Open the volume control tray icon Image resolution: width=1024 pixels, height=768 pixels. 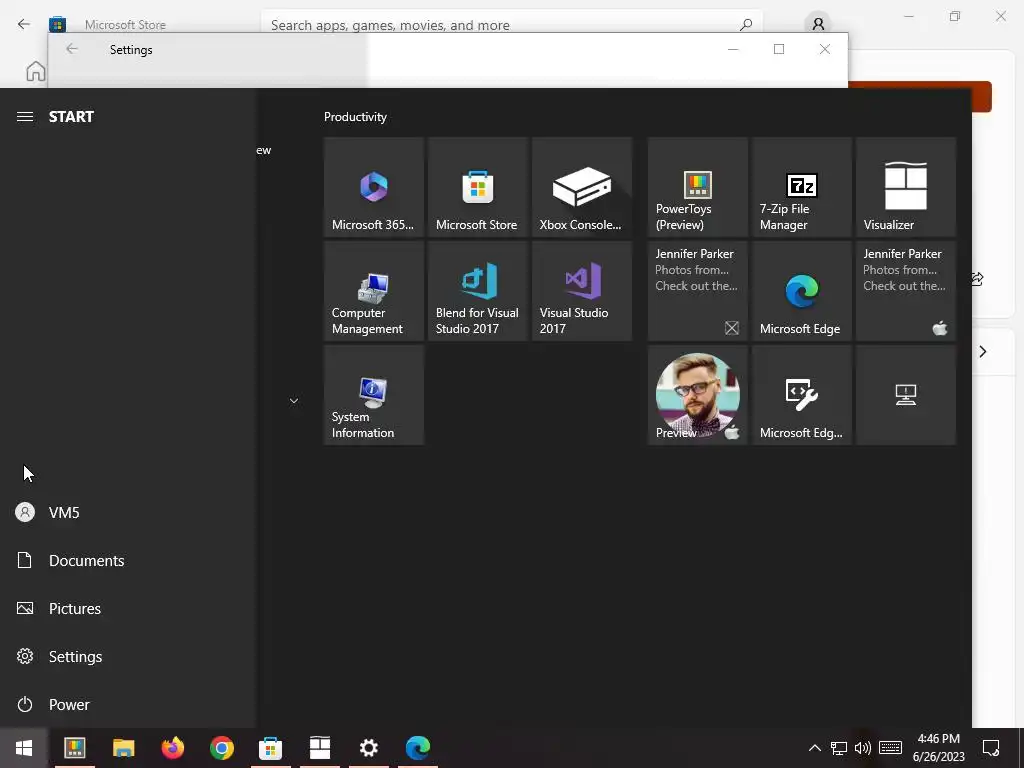pos(863,748)
